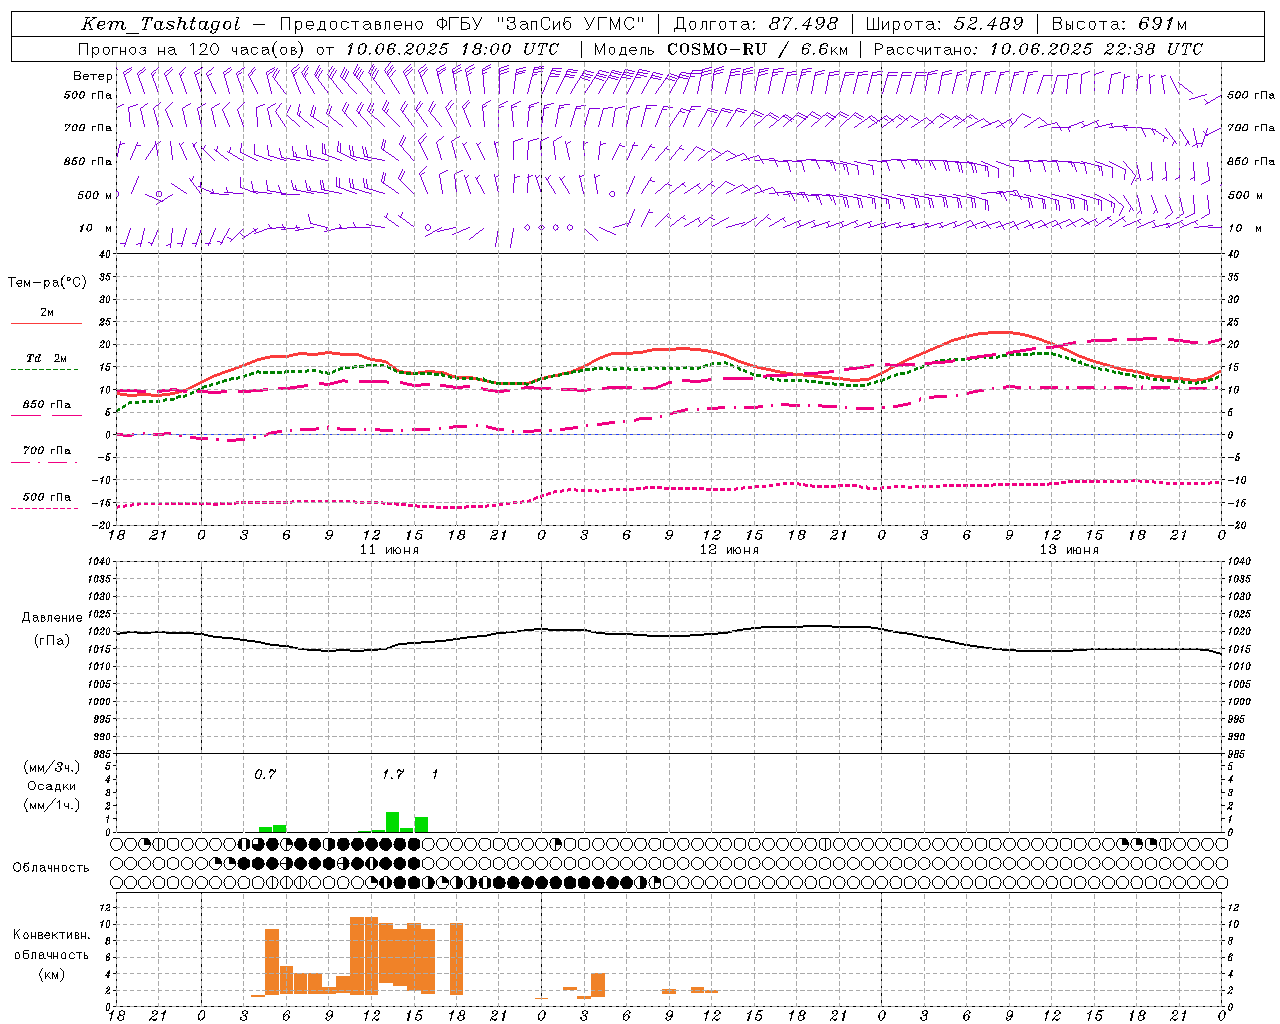Viewport: 1280px width, 1024px height.
Task: Click the 850 гПа temperature legend entry
Action: point(47,405)
